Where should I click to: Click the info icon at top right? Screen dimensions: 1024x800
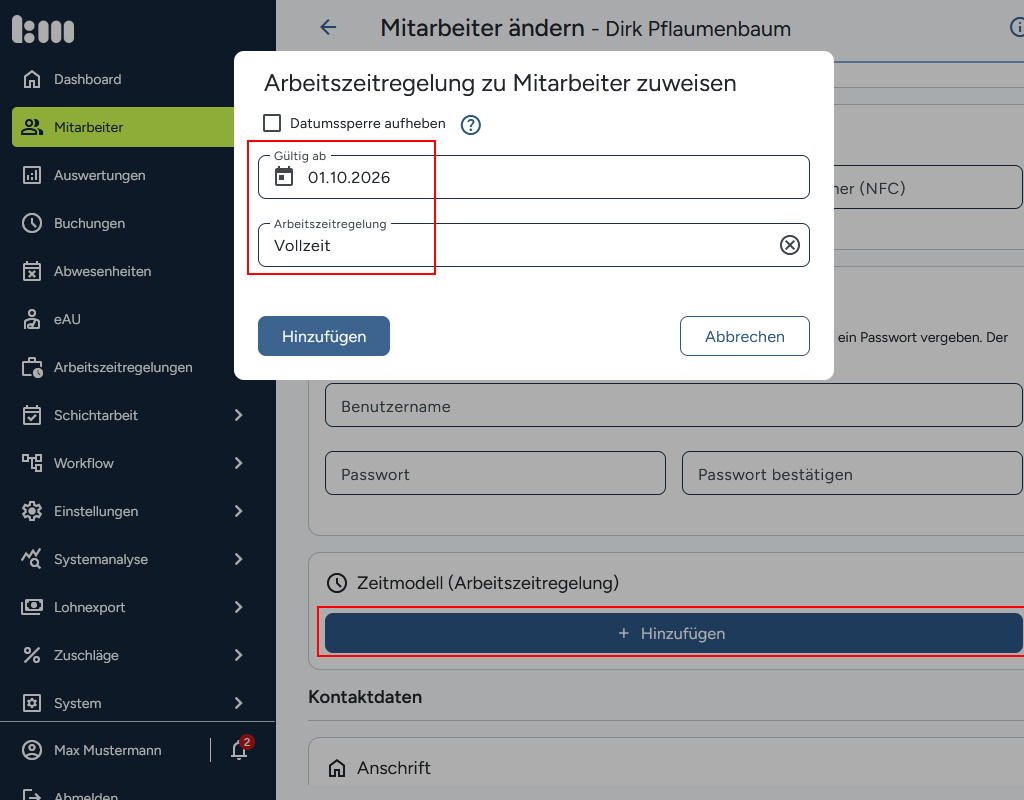pos(1017,27)
